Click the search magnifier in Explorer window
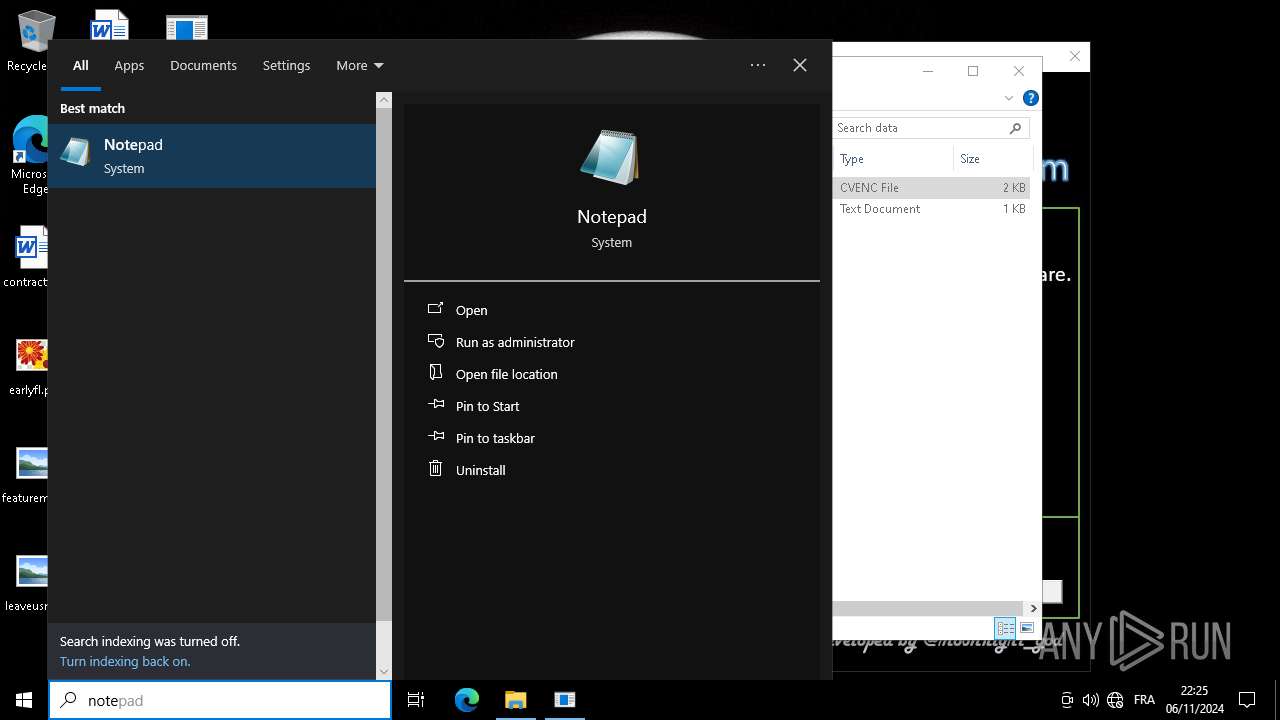The width and height of the screenshot is (1280, 720). [x=1015, y=128]
